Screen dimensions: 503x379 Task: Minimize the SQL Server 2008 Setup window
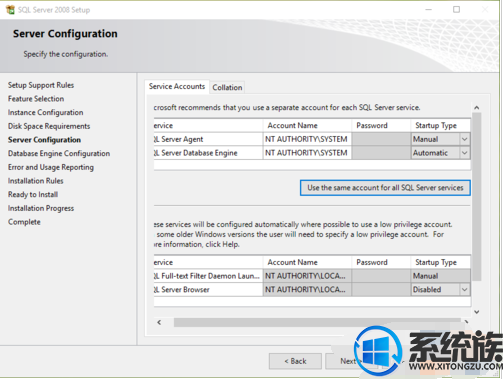(x=429, y=10)
